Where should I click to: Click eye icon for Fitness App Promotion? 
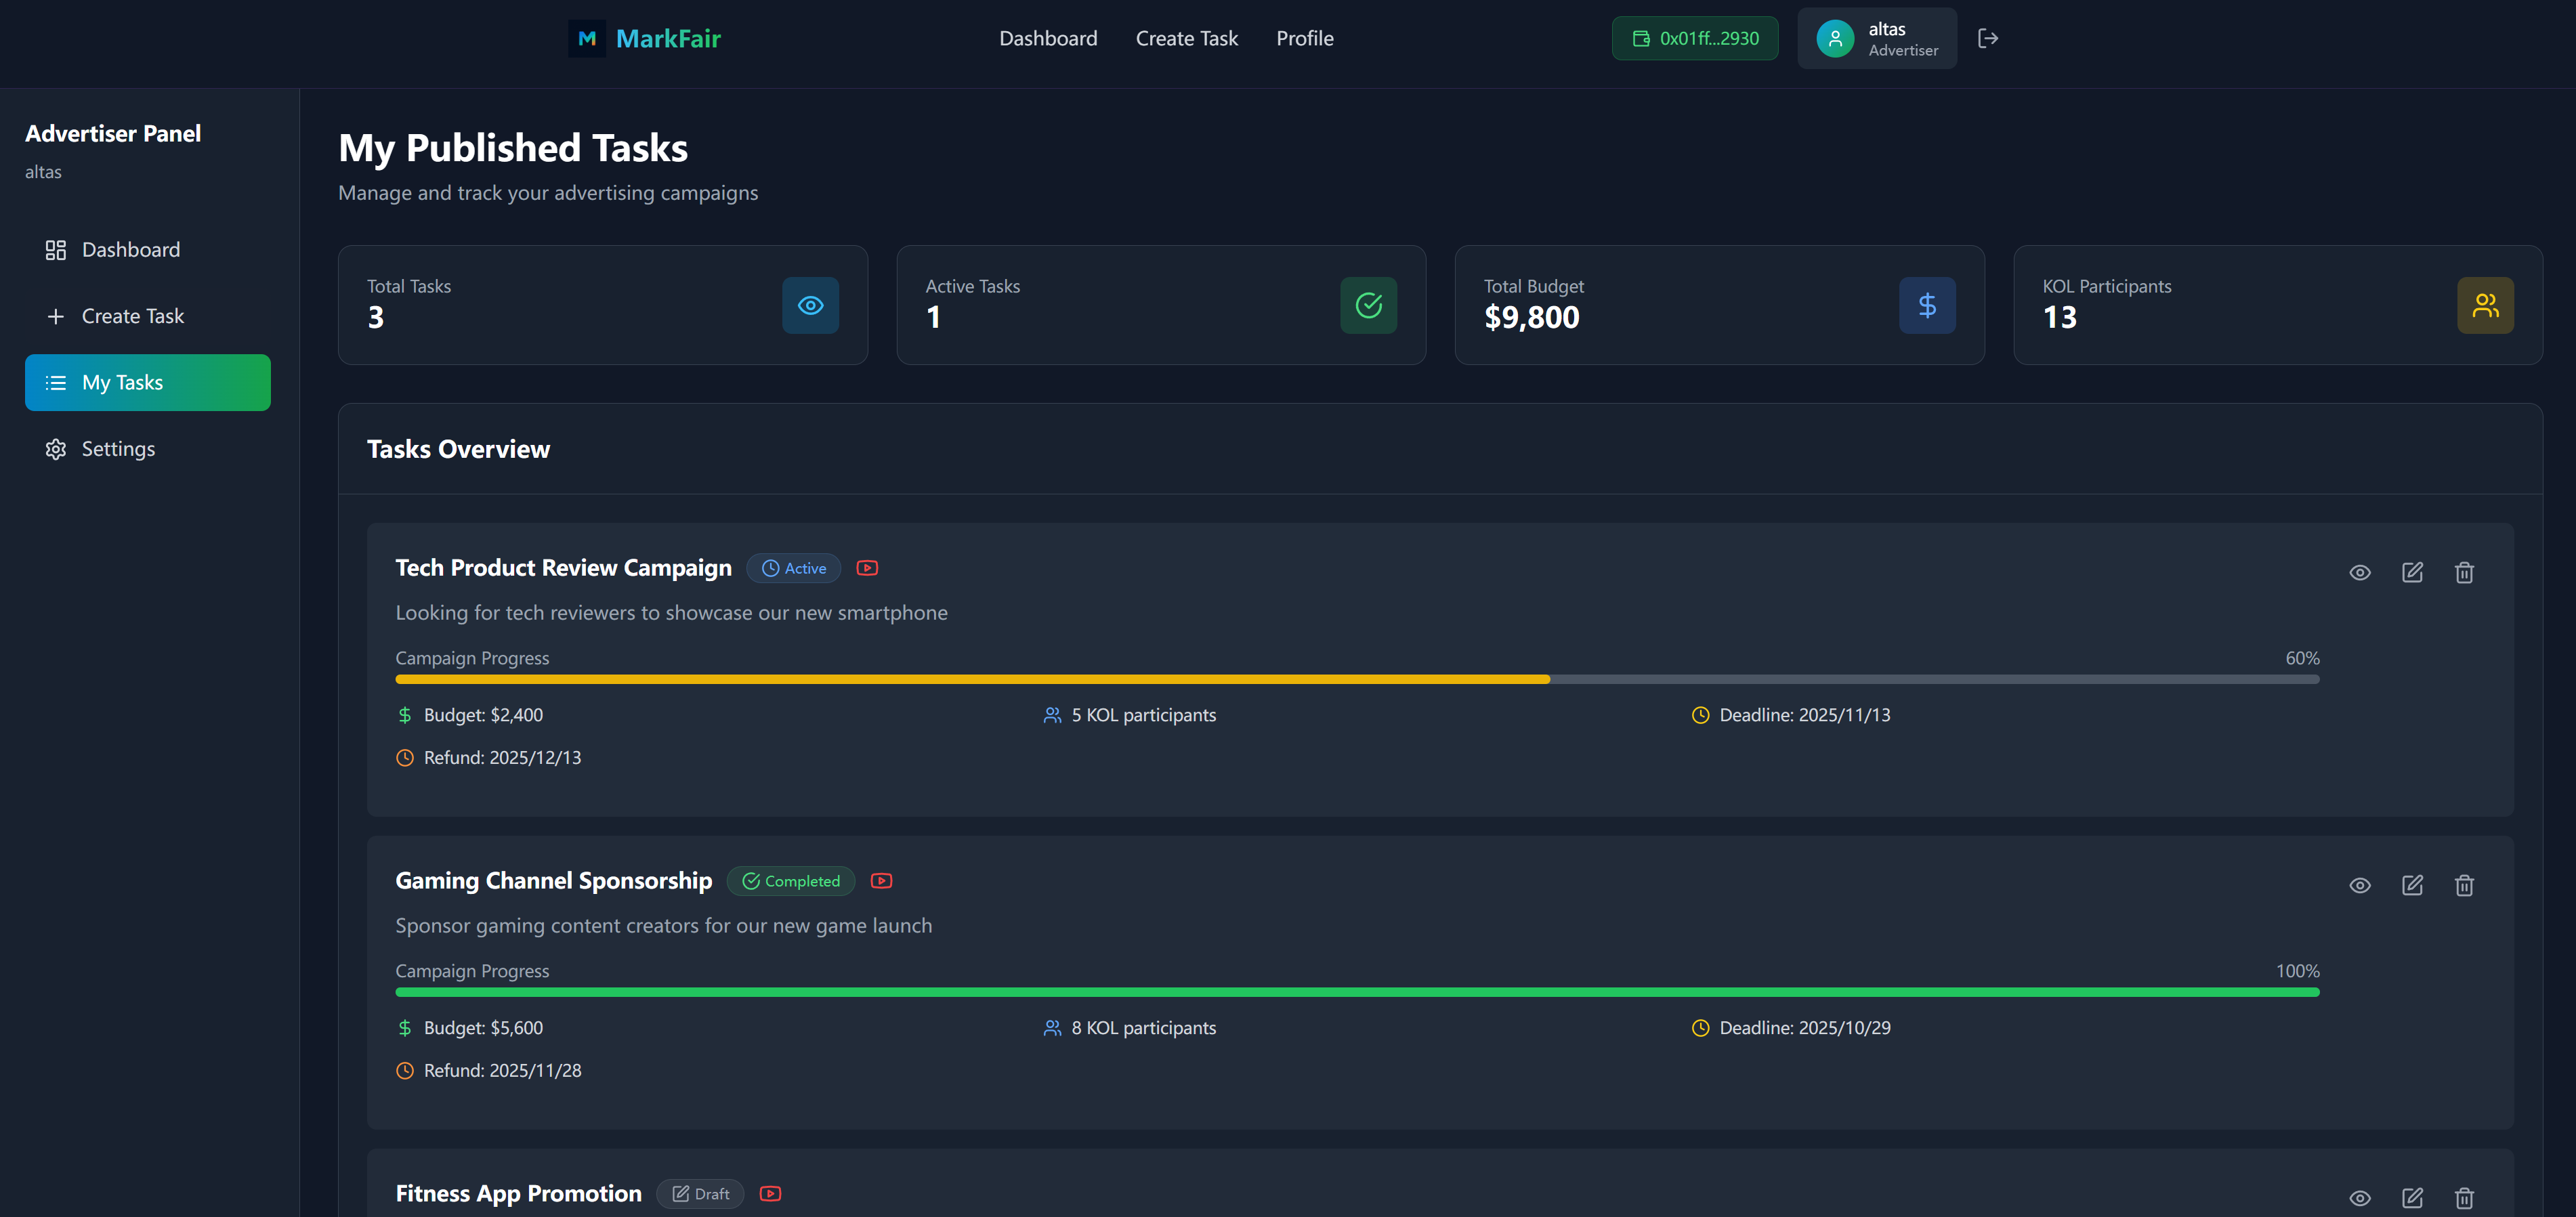tap(2360, 1197)
